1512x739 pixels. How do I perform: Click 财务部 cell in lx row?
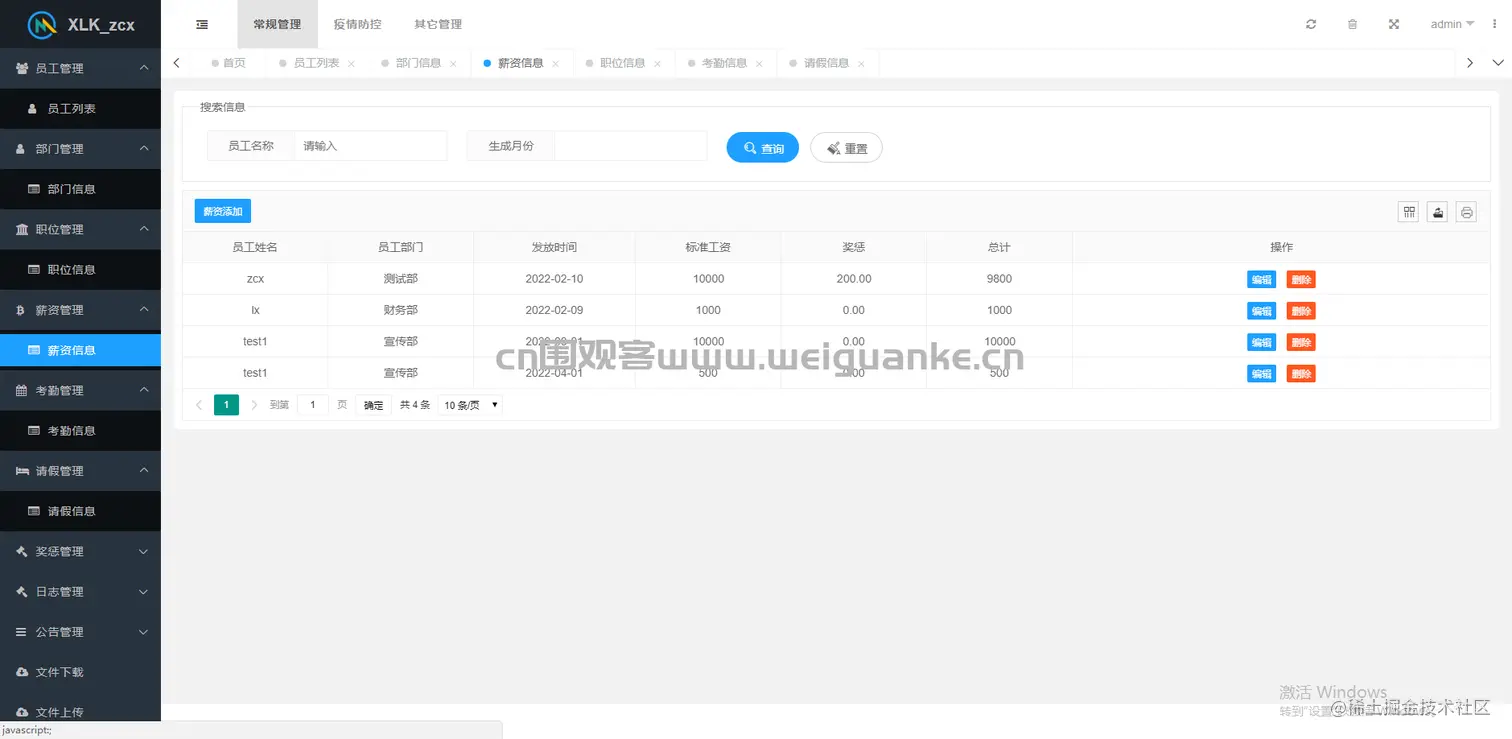click(400, 310)
